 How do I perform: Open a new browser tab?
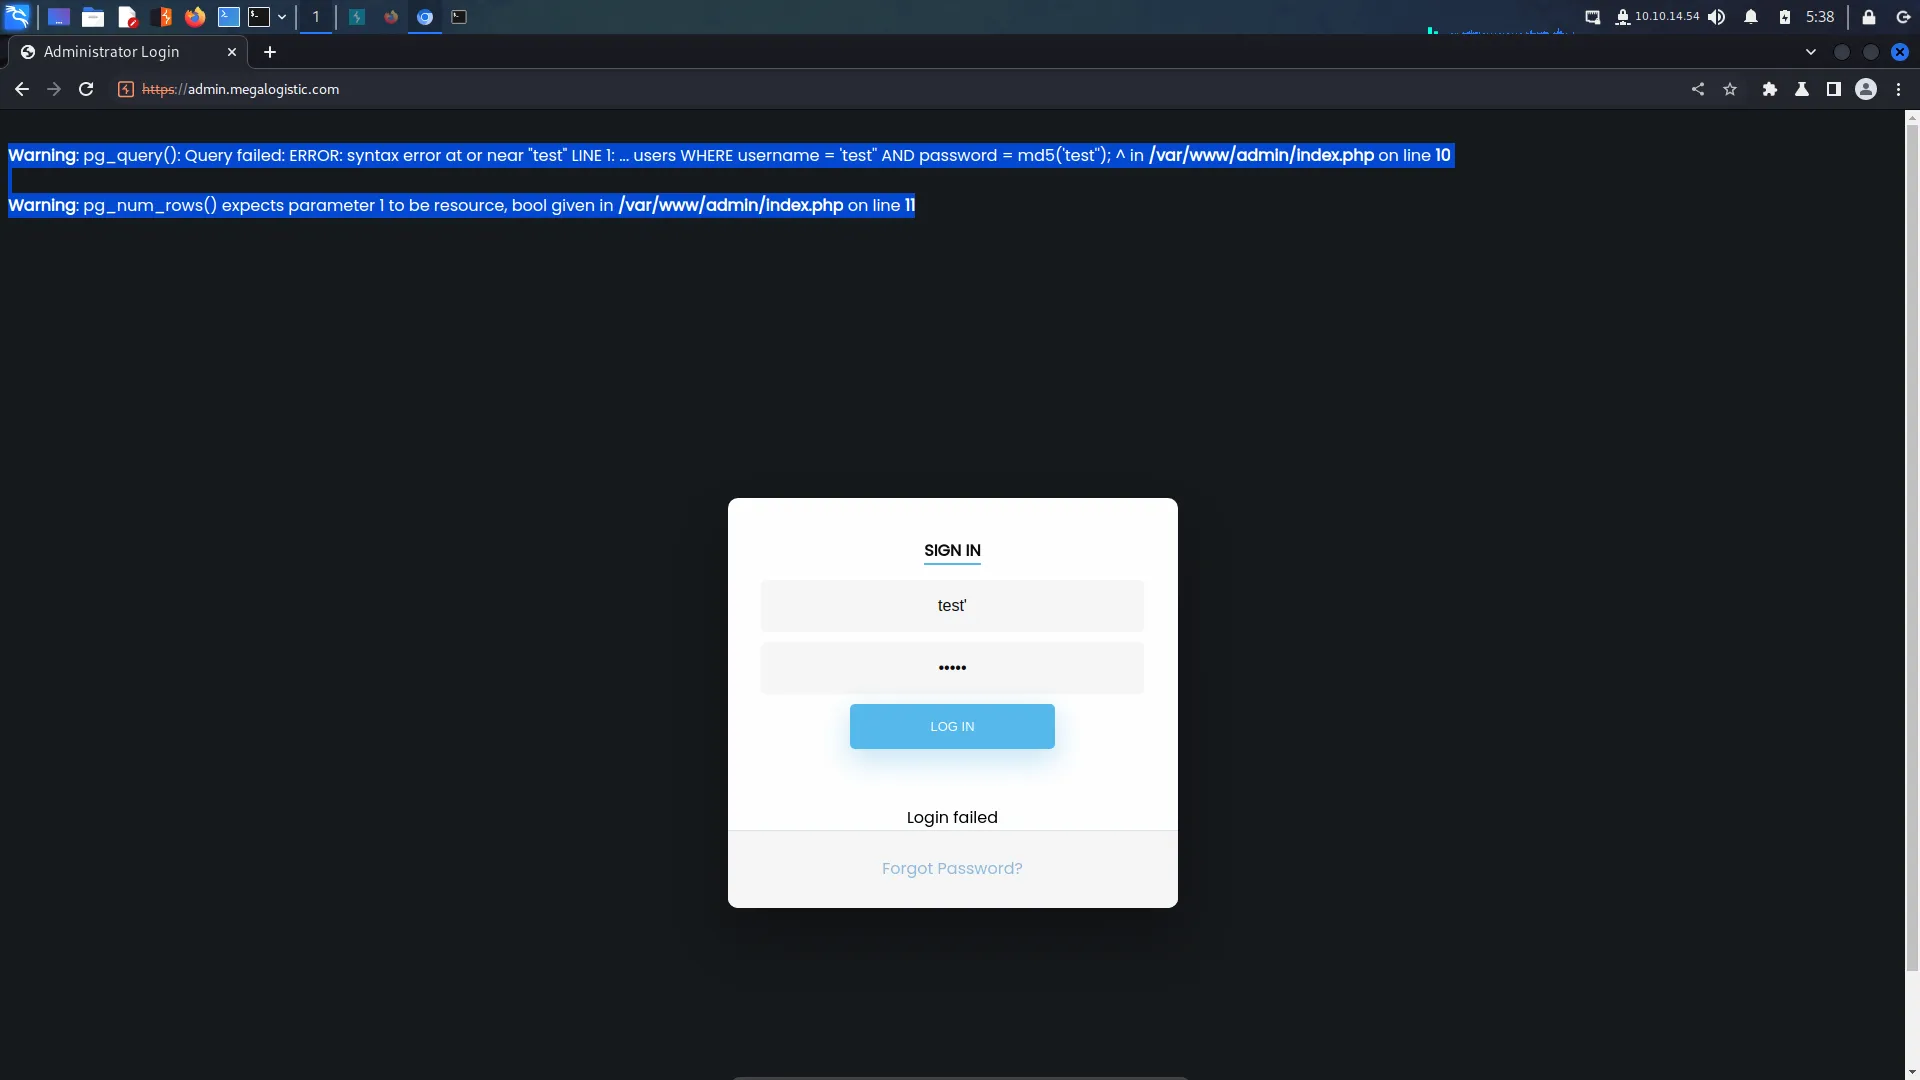270,52
